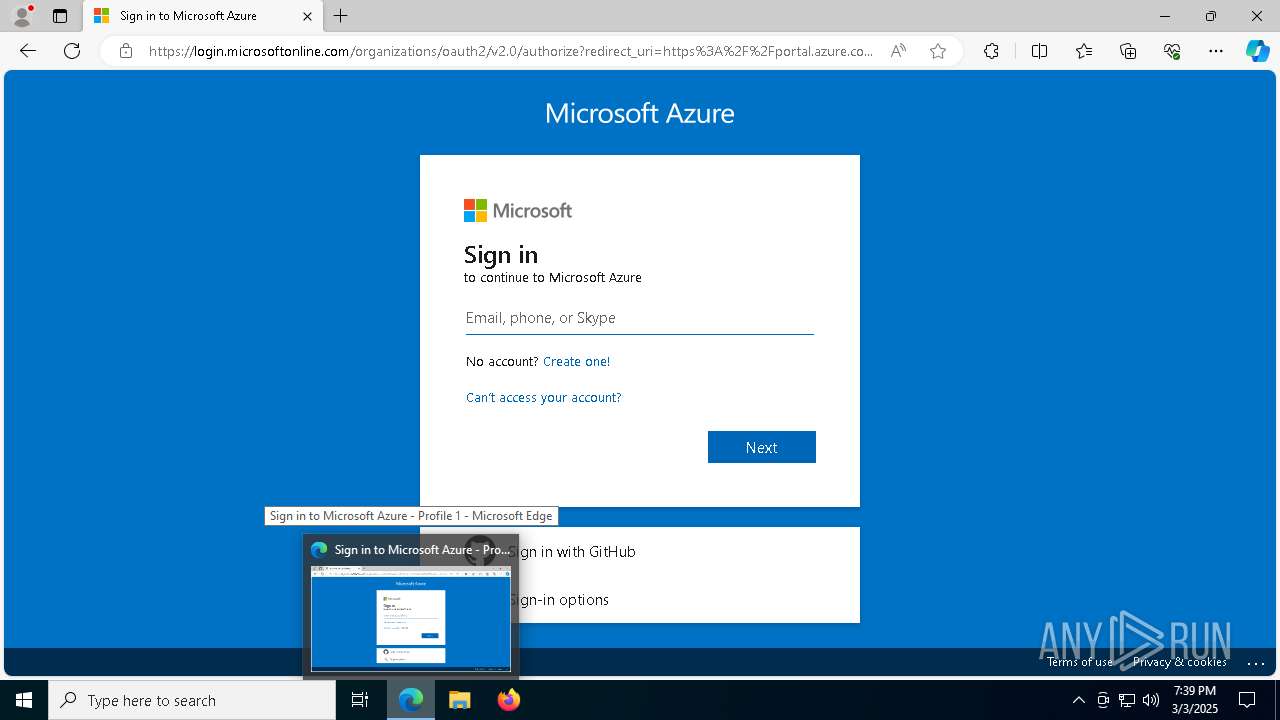Restore down the Edge window
The width and height of the screenshot is (1280, 720).
point(1211,16)
